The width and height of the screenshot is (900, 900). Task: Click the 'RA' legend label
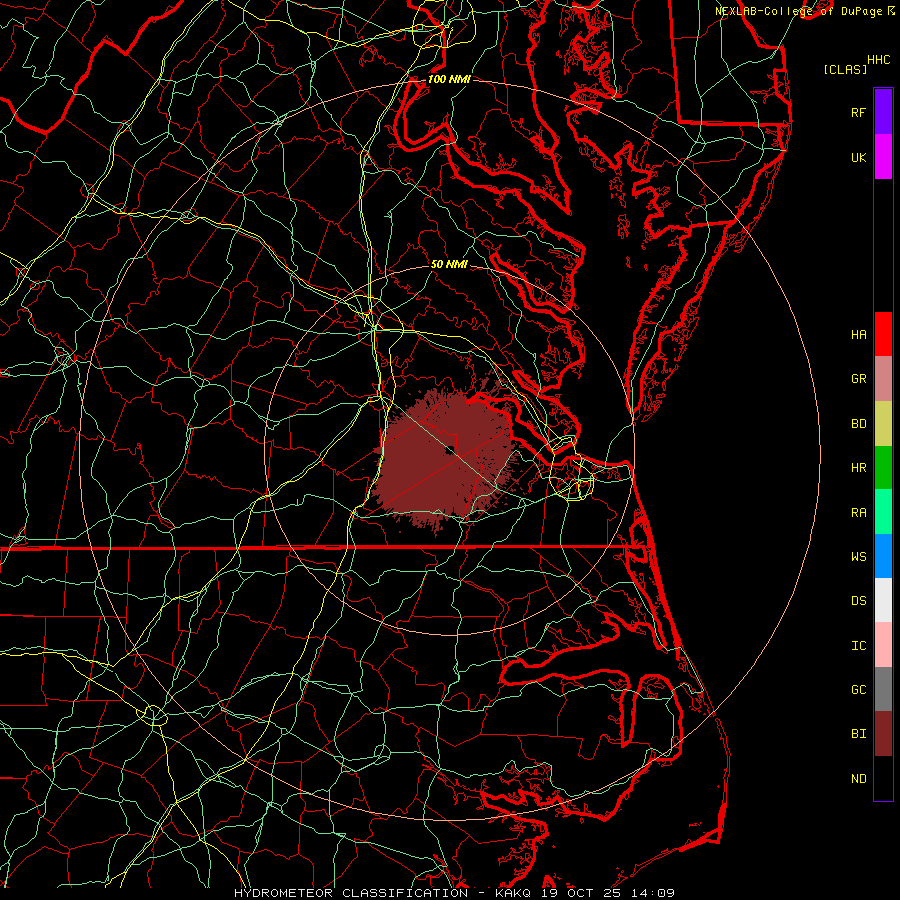coord(858,513)
